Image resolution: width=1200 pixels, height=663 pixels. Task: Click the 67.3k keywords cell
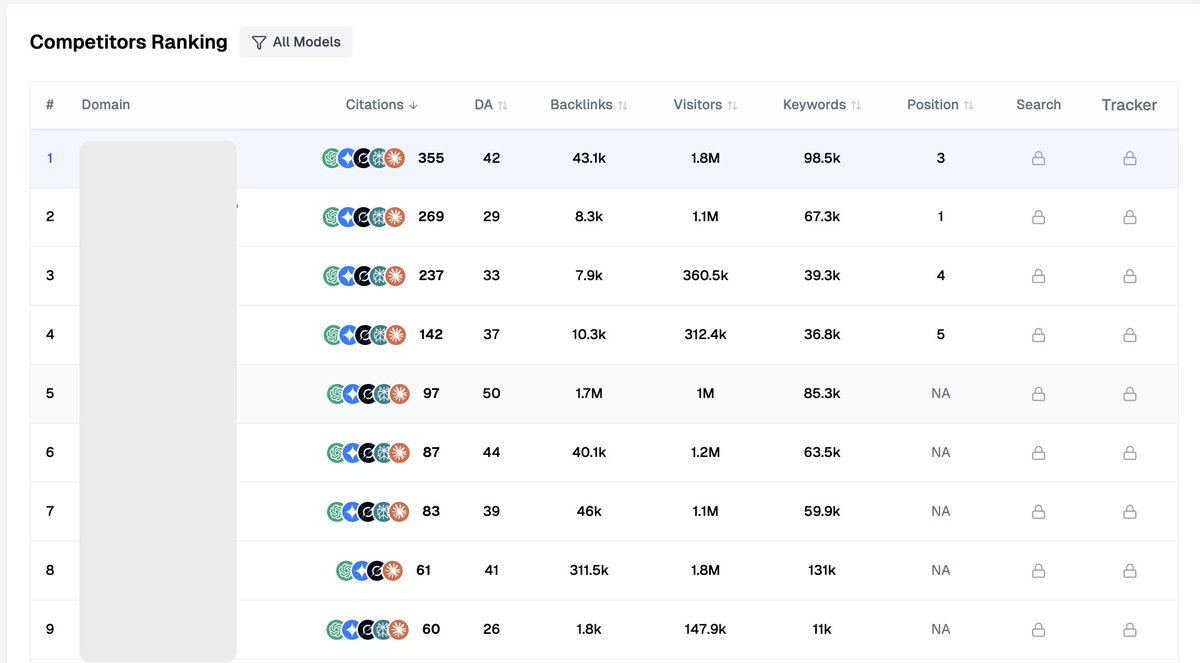(x=822, y=217)
